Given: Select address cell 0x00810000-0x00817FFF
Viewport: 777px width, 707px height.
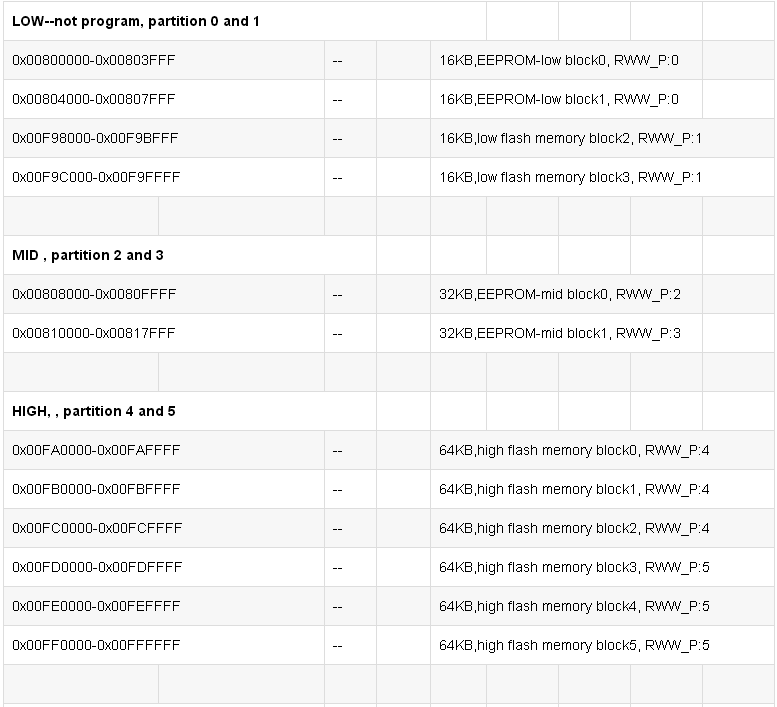Looking at the screenshot, I should [93, 333].
